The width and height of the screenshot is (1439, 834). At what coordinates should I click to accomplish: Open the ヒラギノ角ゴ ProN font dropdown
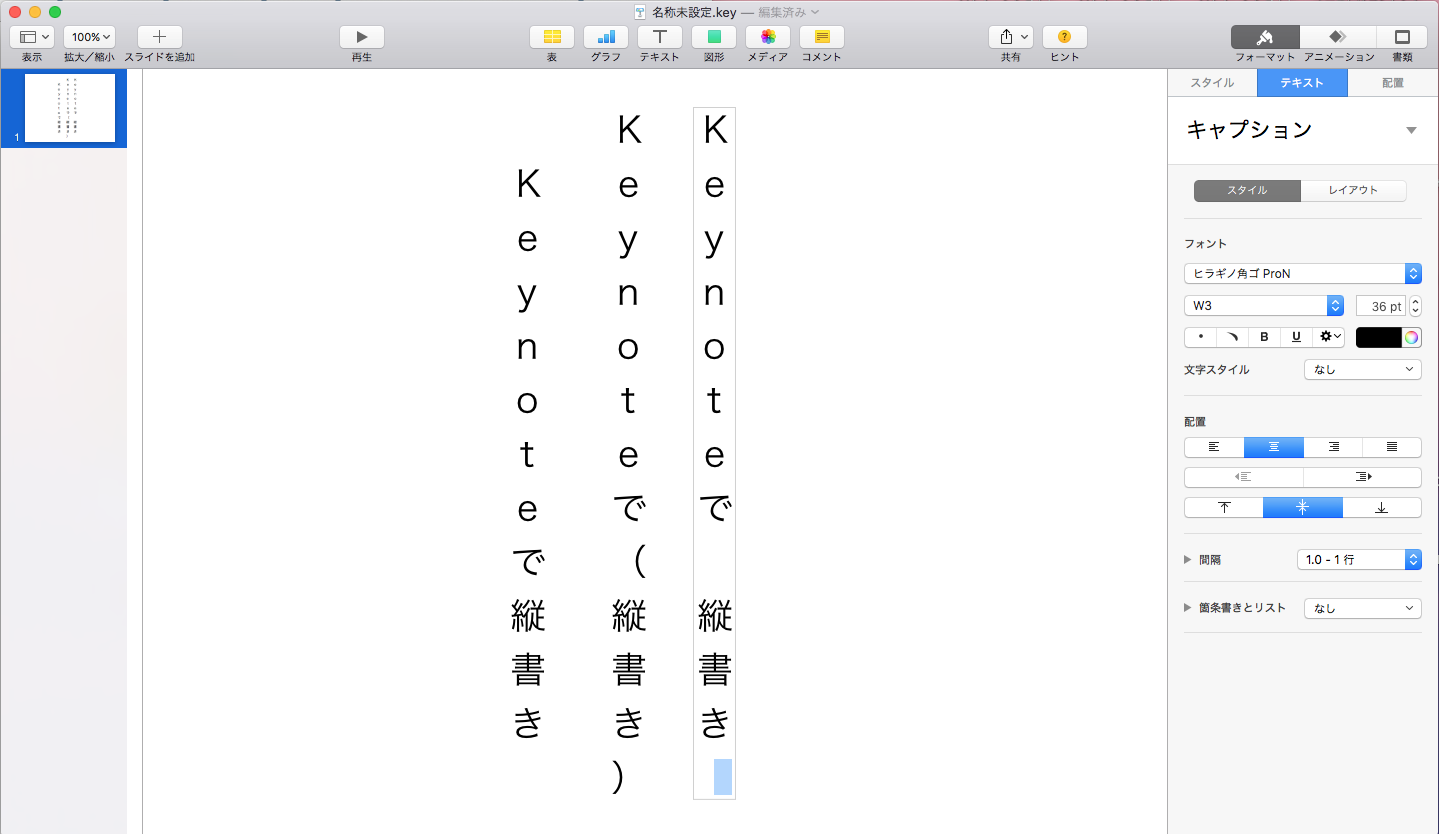(1302, 273)
